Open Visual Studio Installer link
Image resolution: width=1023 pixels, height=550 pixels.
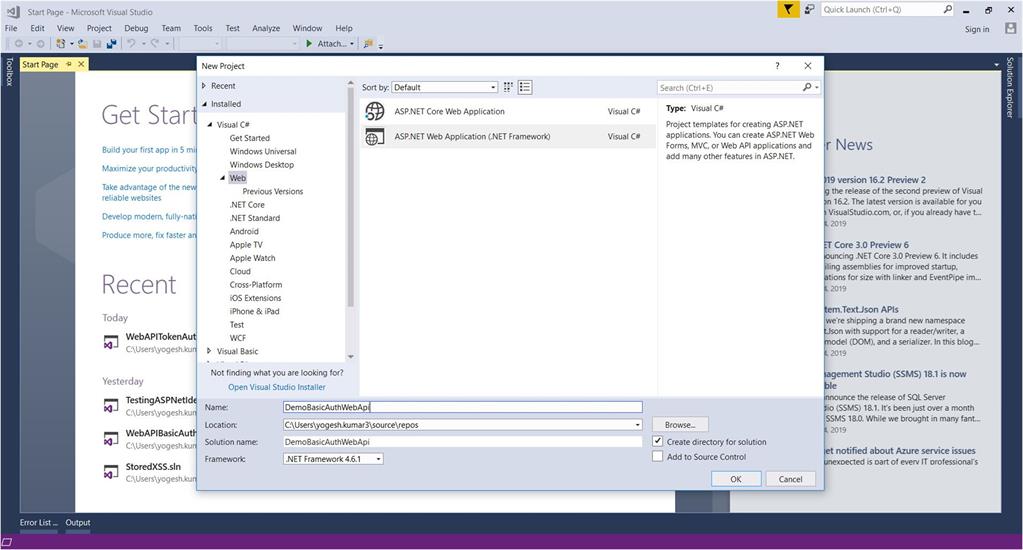click(x=277, y=387)
